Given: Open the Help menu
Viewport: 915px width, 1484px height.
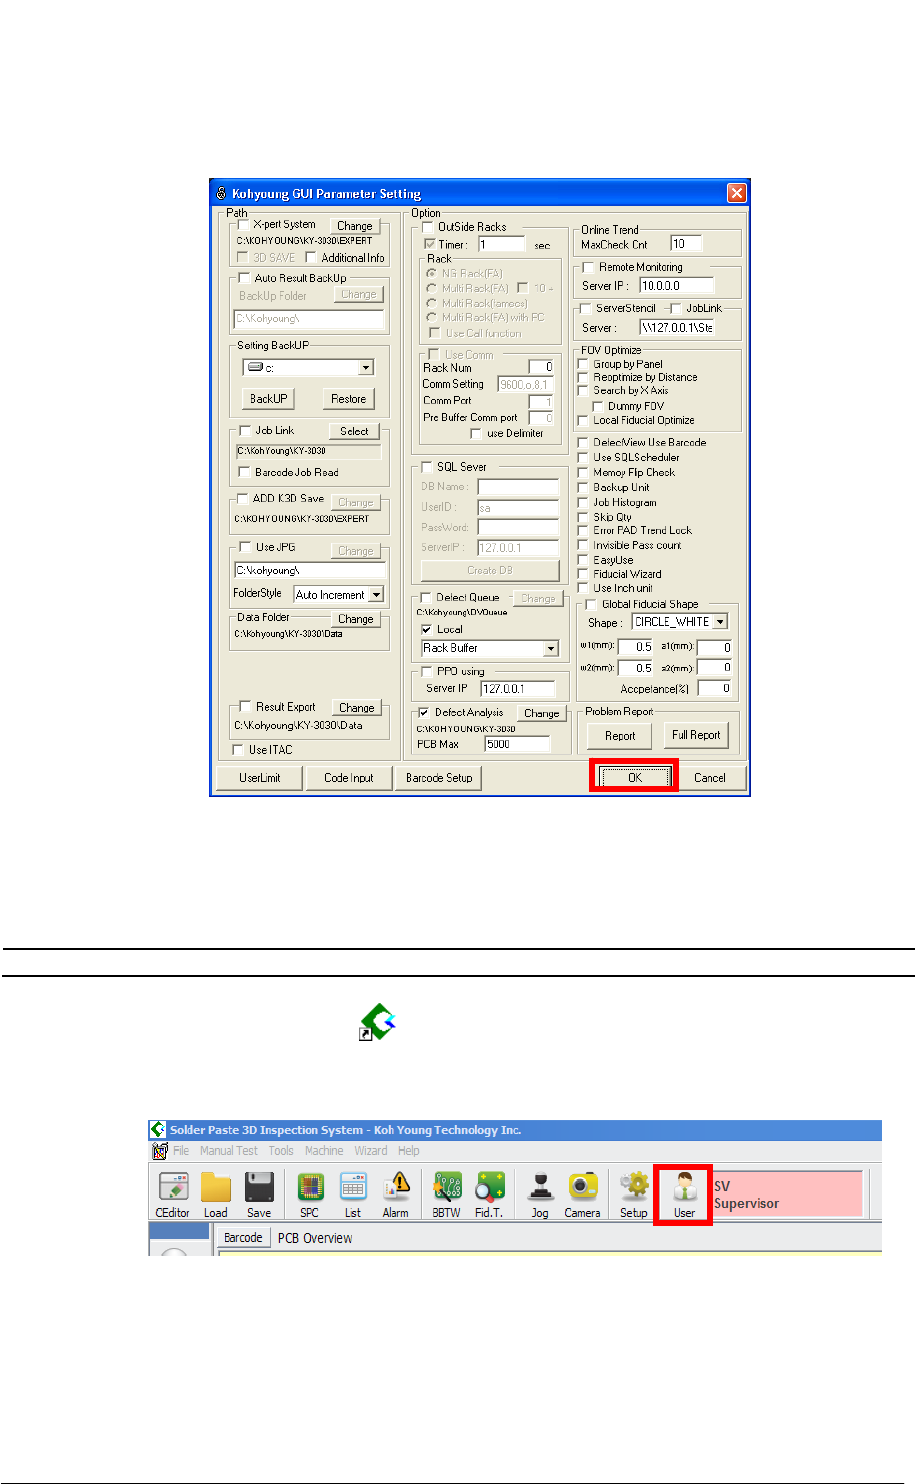Looking at the screenshot, I should tap(409, 1151).
